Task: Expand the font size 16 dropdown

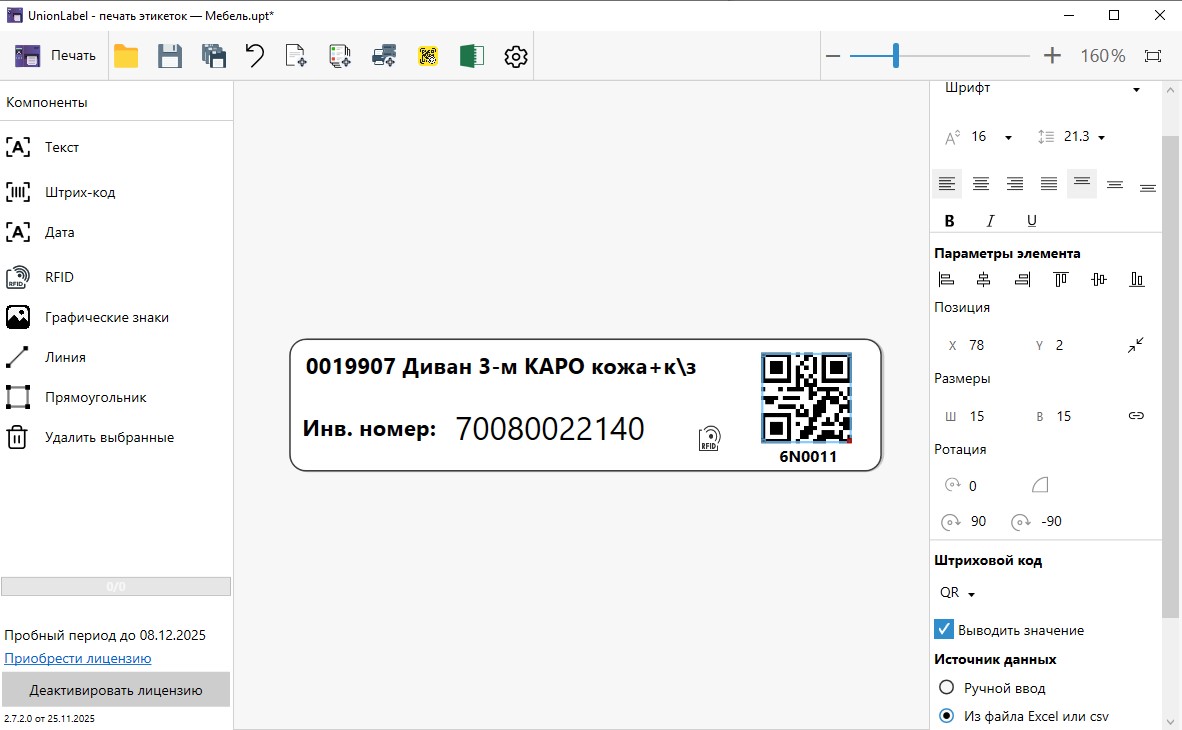Action: [x=1008, y=136]
